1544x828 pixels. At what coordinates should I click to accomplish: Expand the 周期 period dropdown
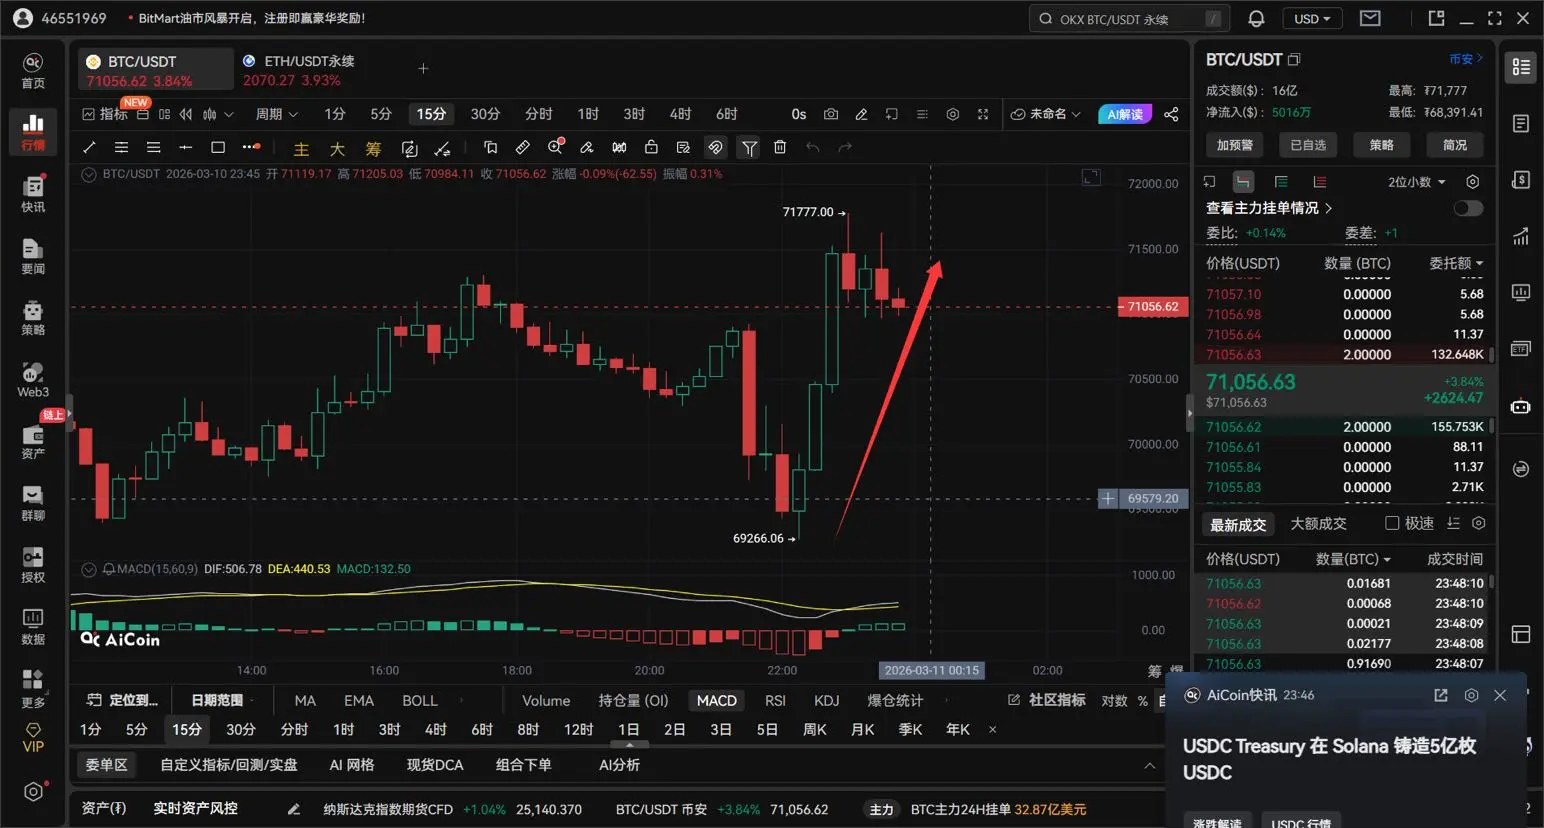click(277, 114)
